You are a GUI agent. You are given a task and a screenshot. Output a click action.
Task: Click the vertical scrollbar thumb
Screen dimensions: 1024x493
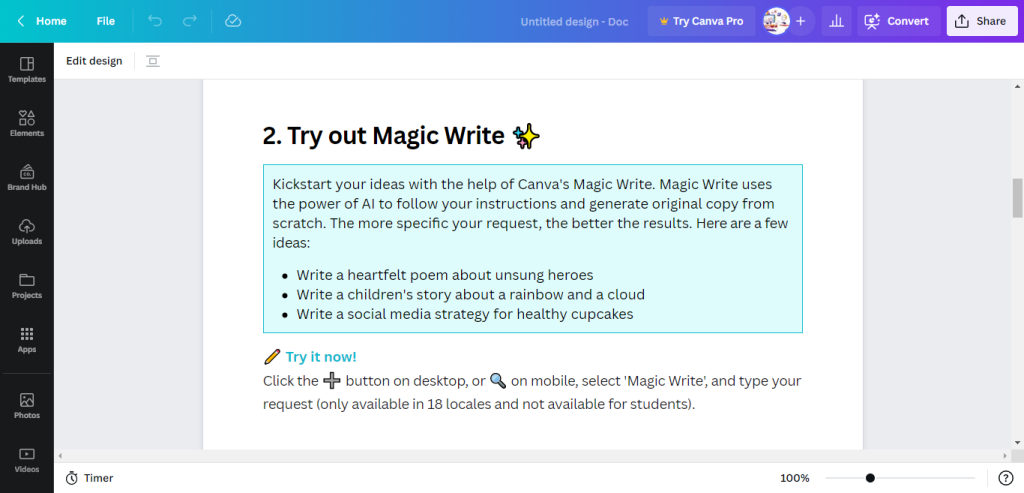(1017, 198)
